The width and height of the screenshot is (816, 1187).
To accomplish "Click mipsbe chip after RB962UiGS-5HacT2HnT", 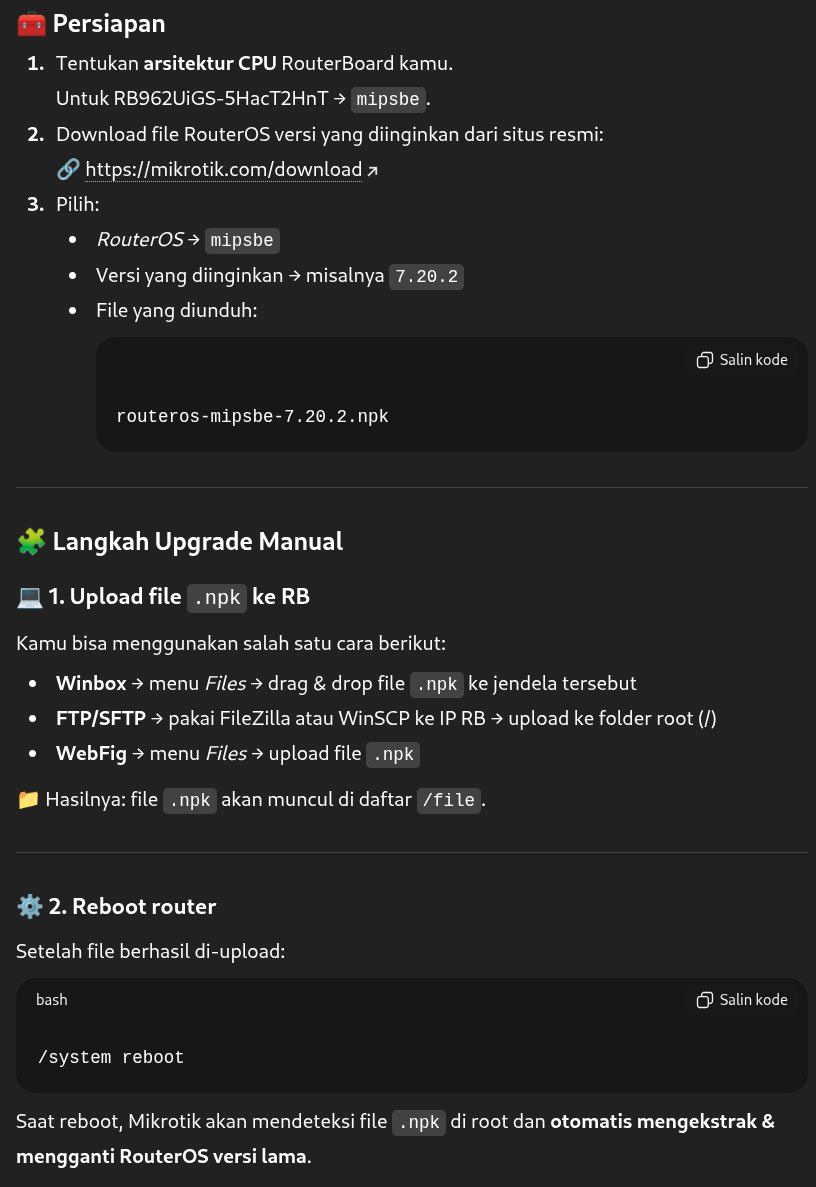I will coord(388,98).
